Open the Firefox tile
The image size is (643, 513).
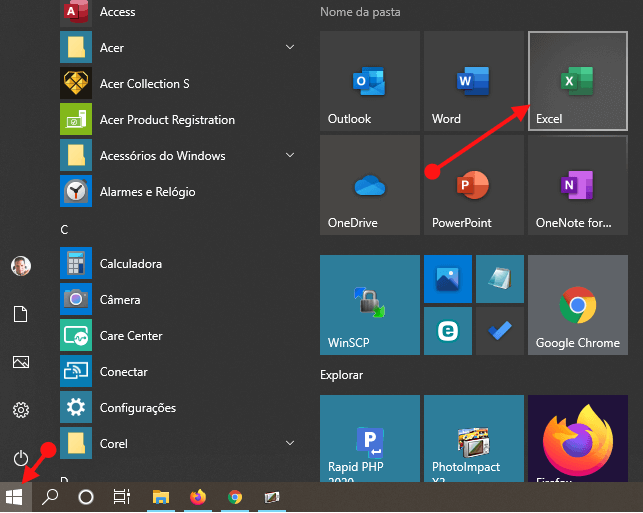click(x=578, y=438)
